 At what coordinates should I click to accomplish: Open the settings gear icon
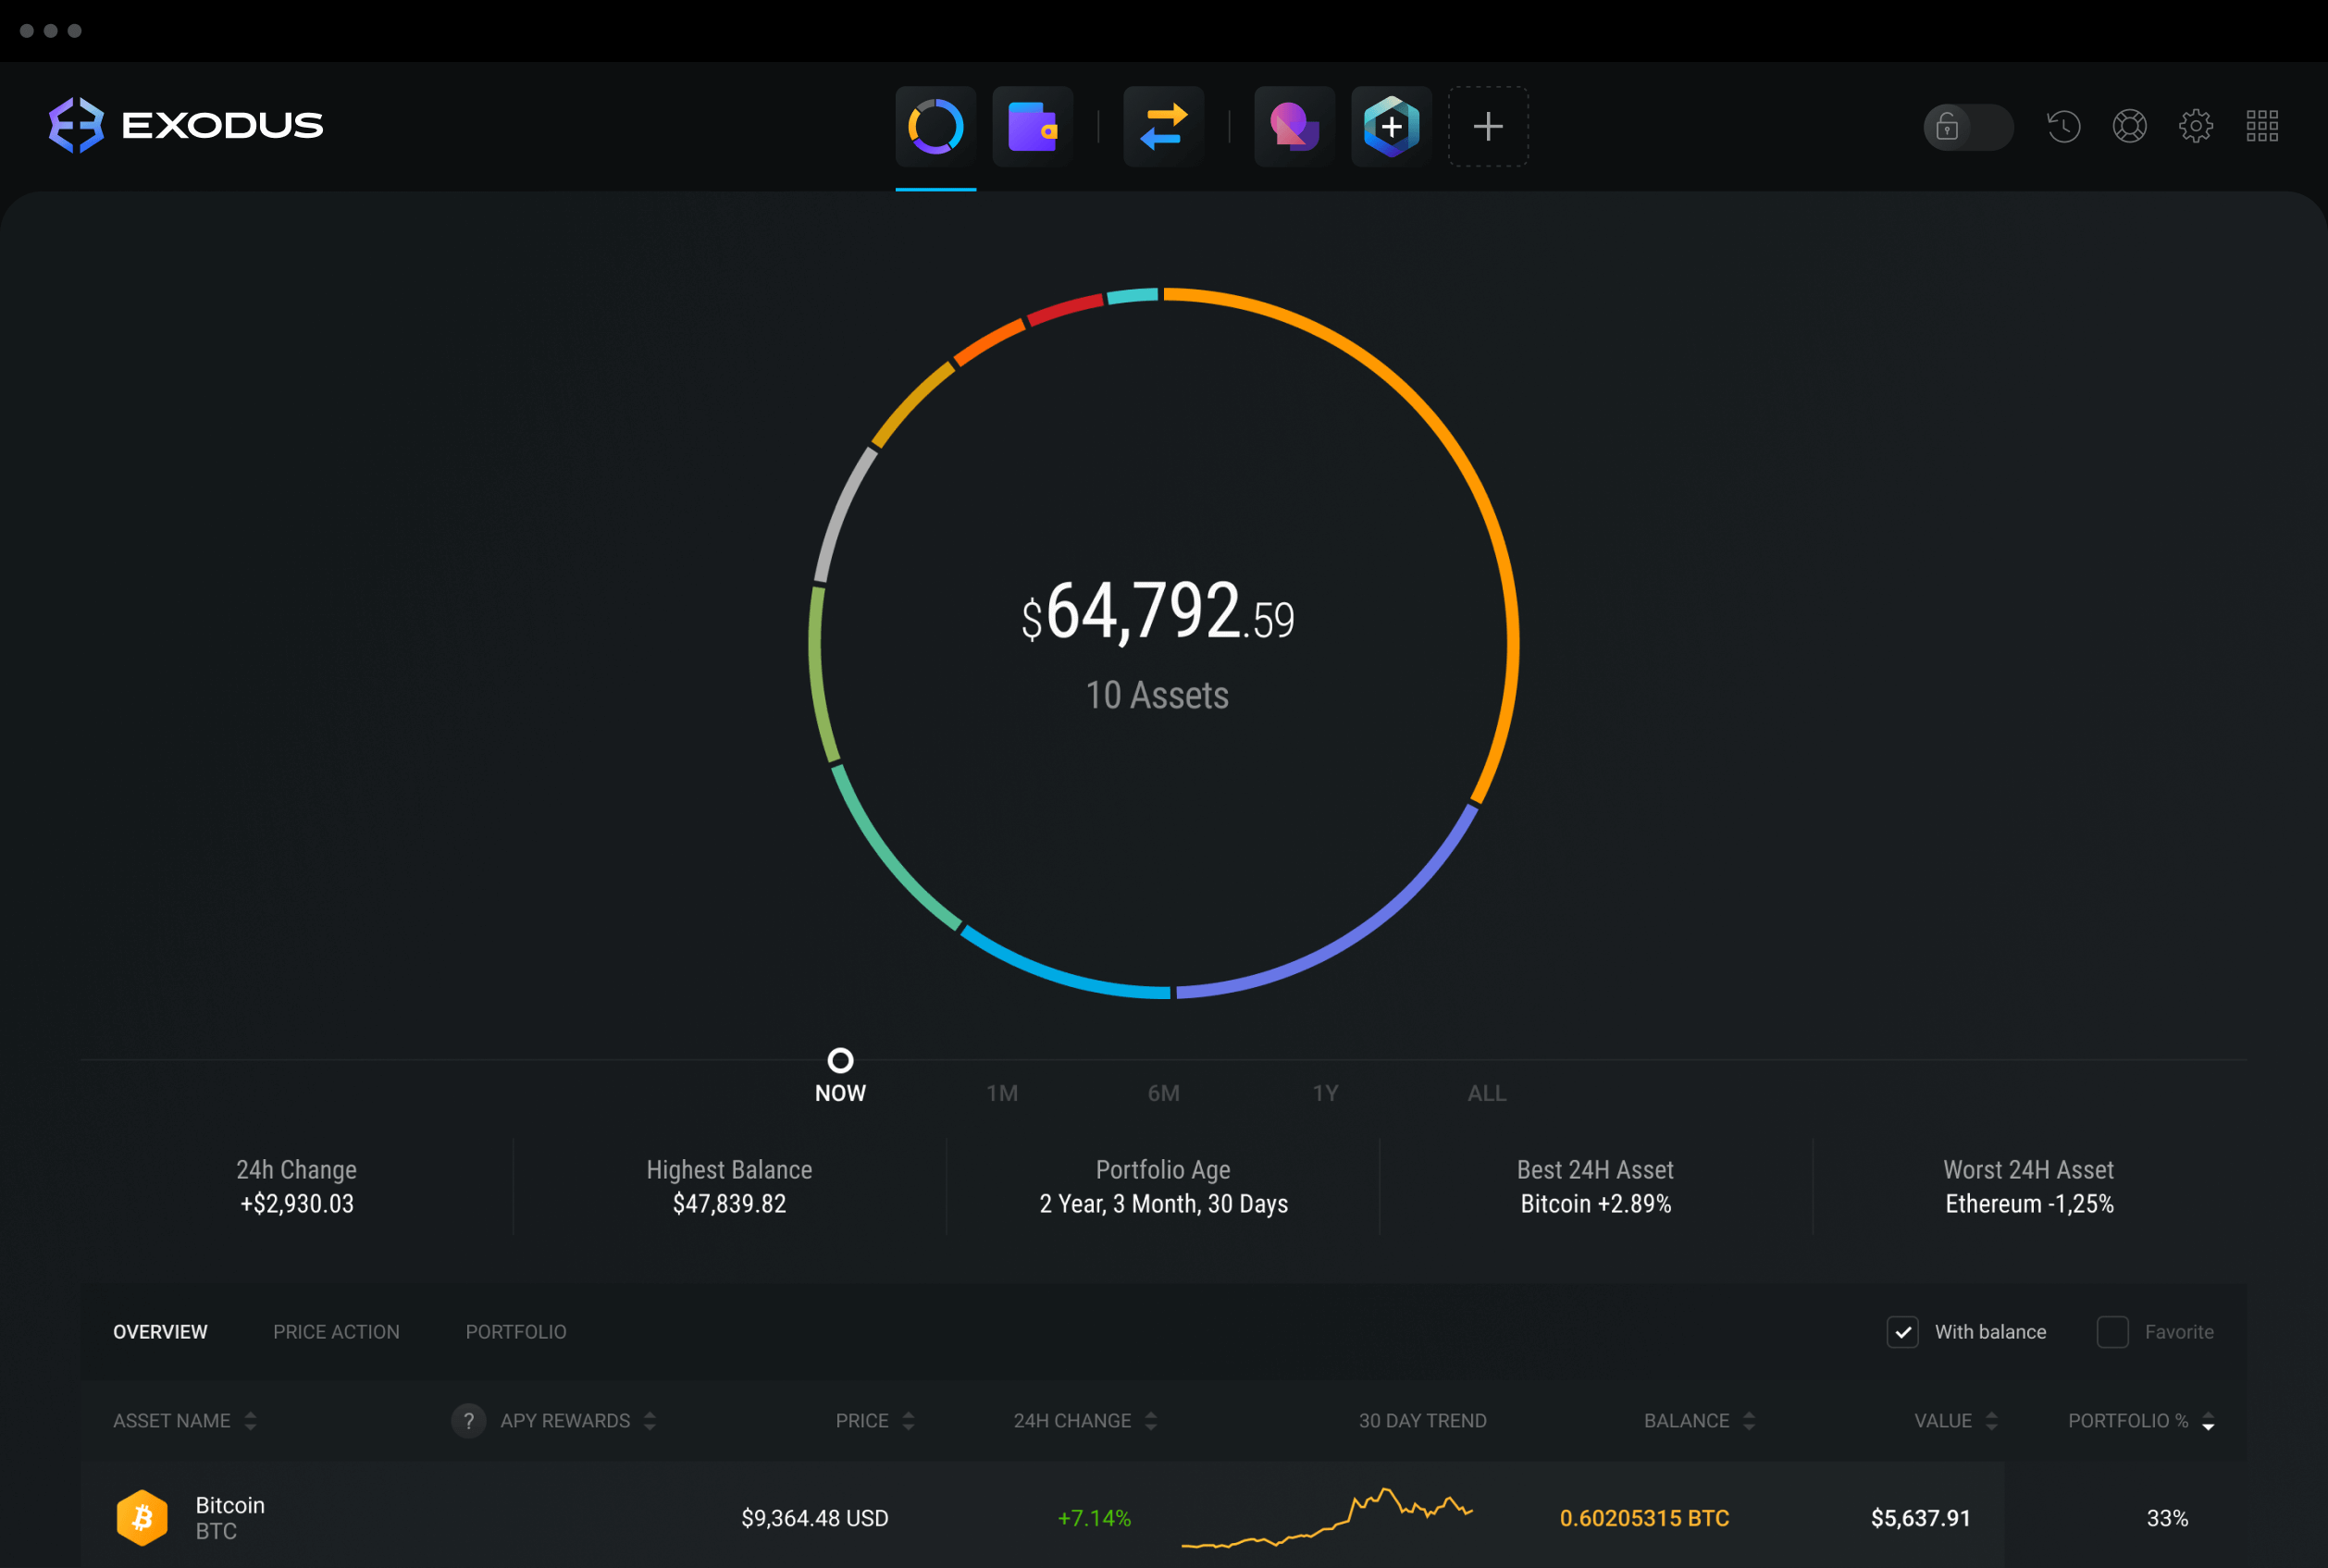2198,124
